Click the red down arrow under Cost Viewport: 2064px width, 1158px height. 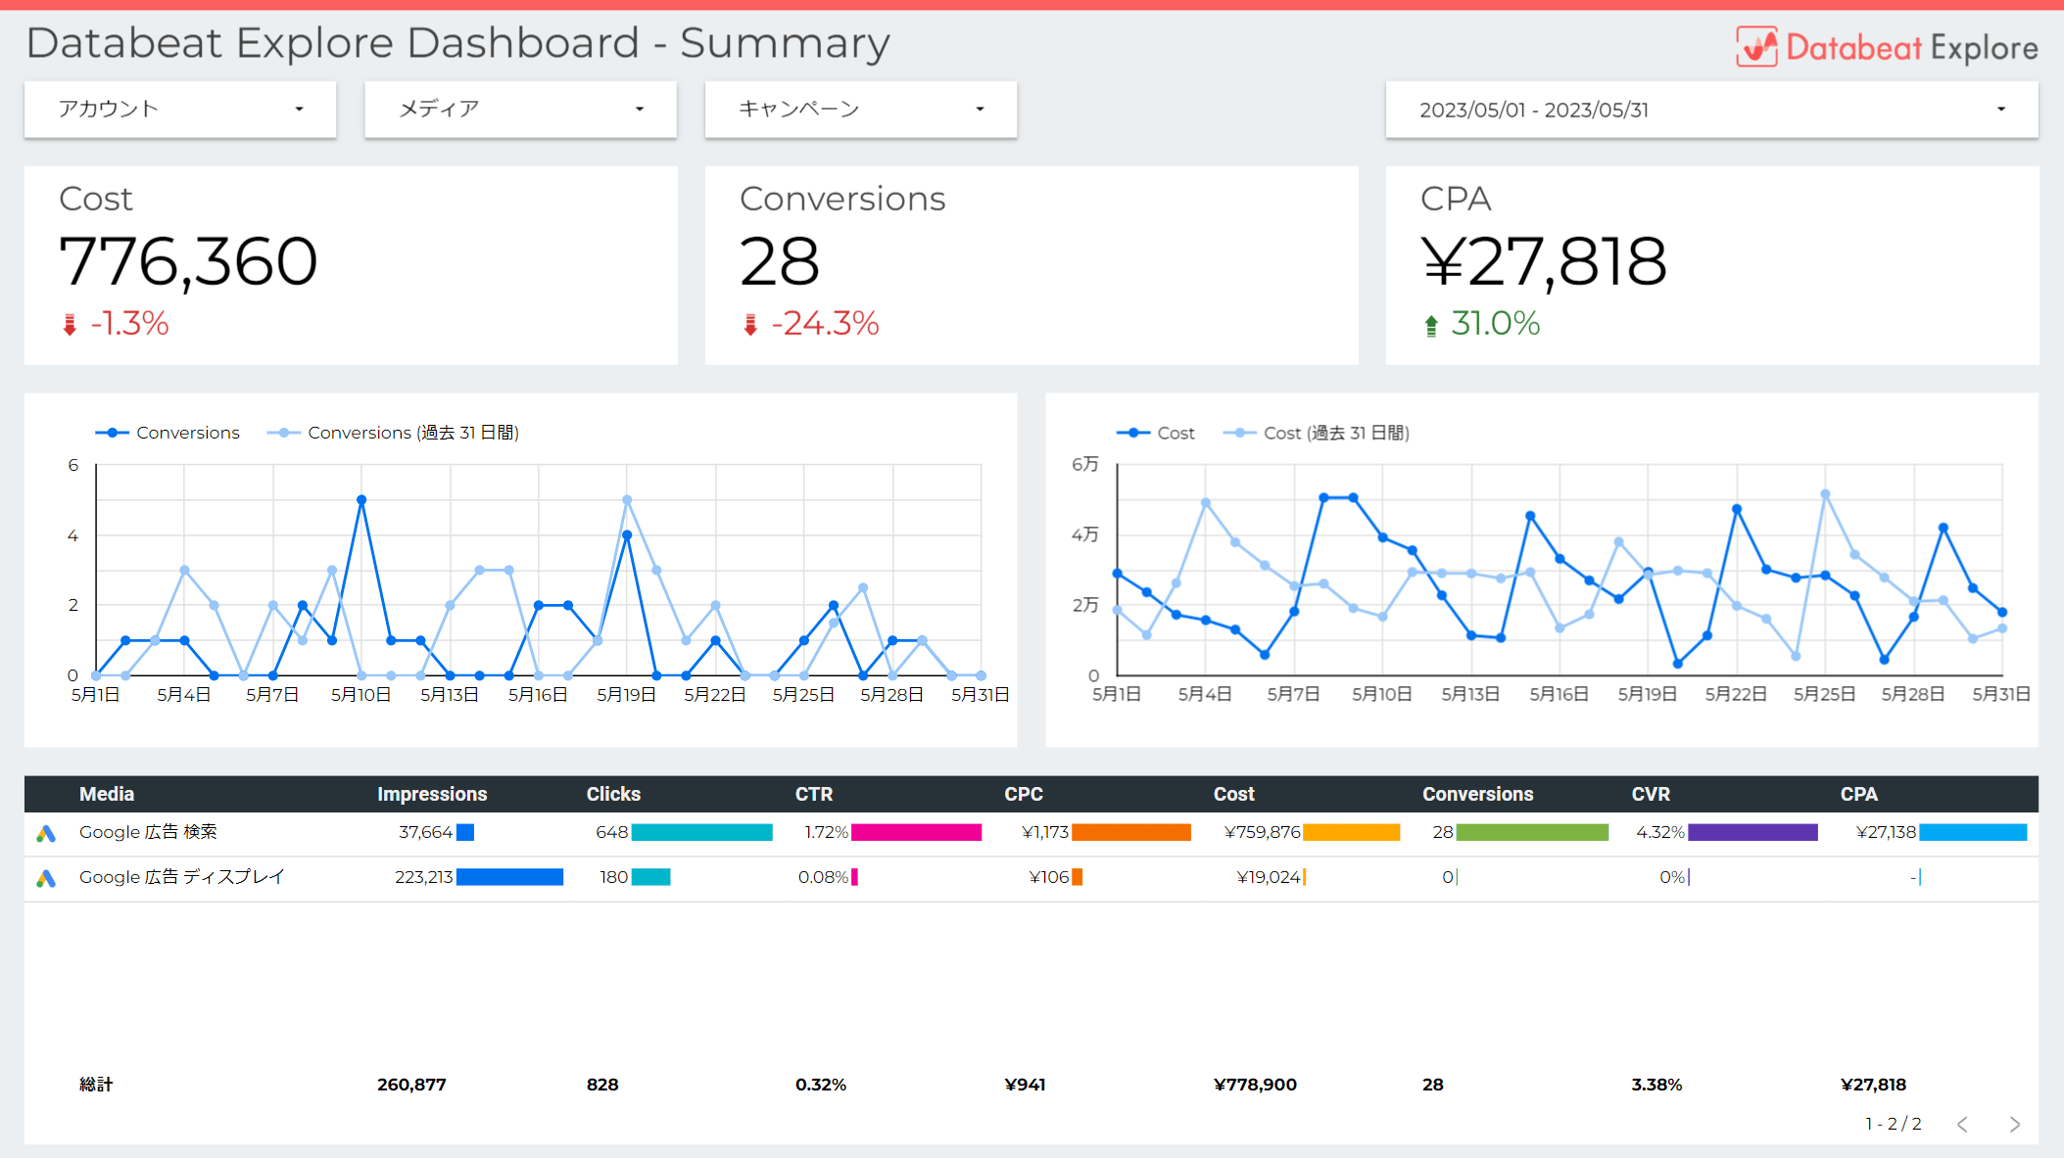click(x=70, y=325)
